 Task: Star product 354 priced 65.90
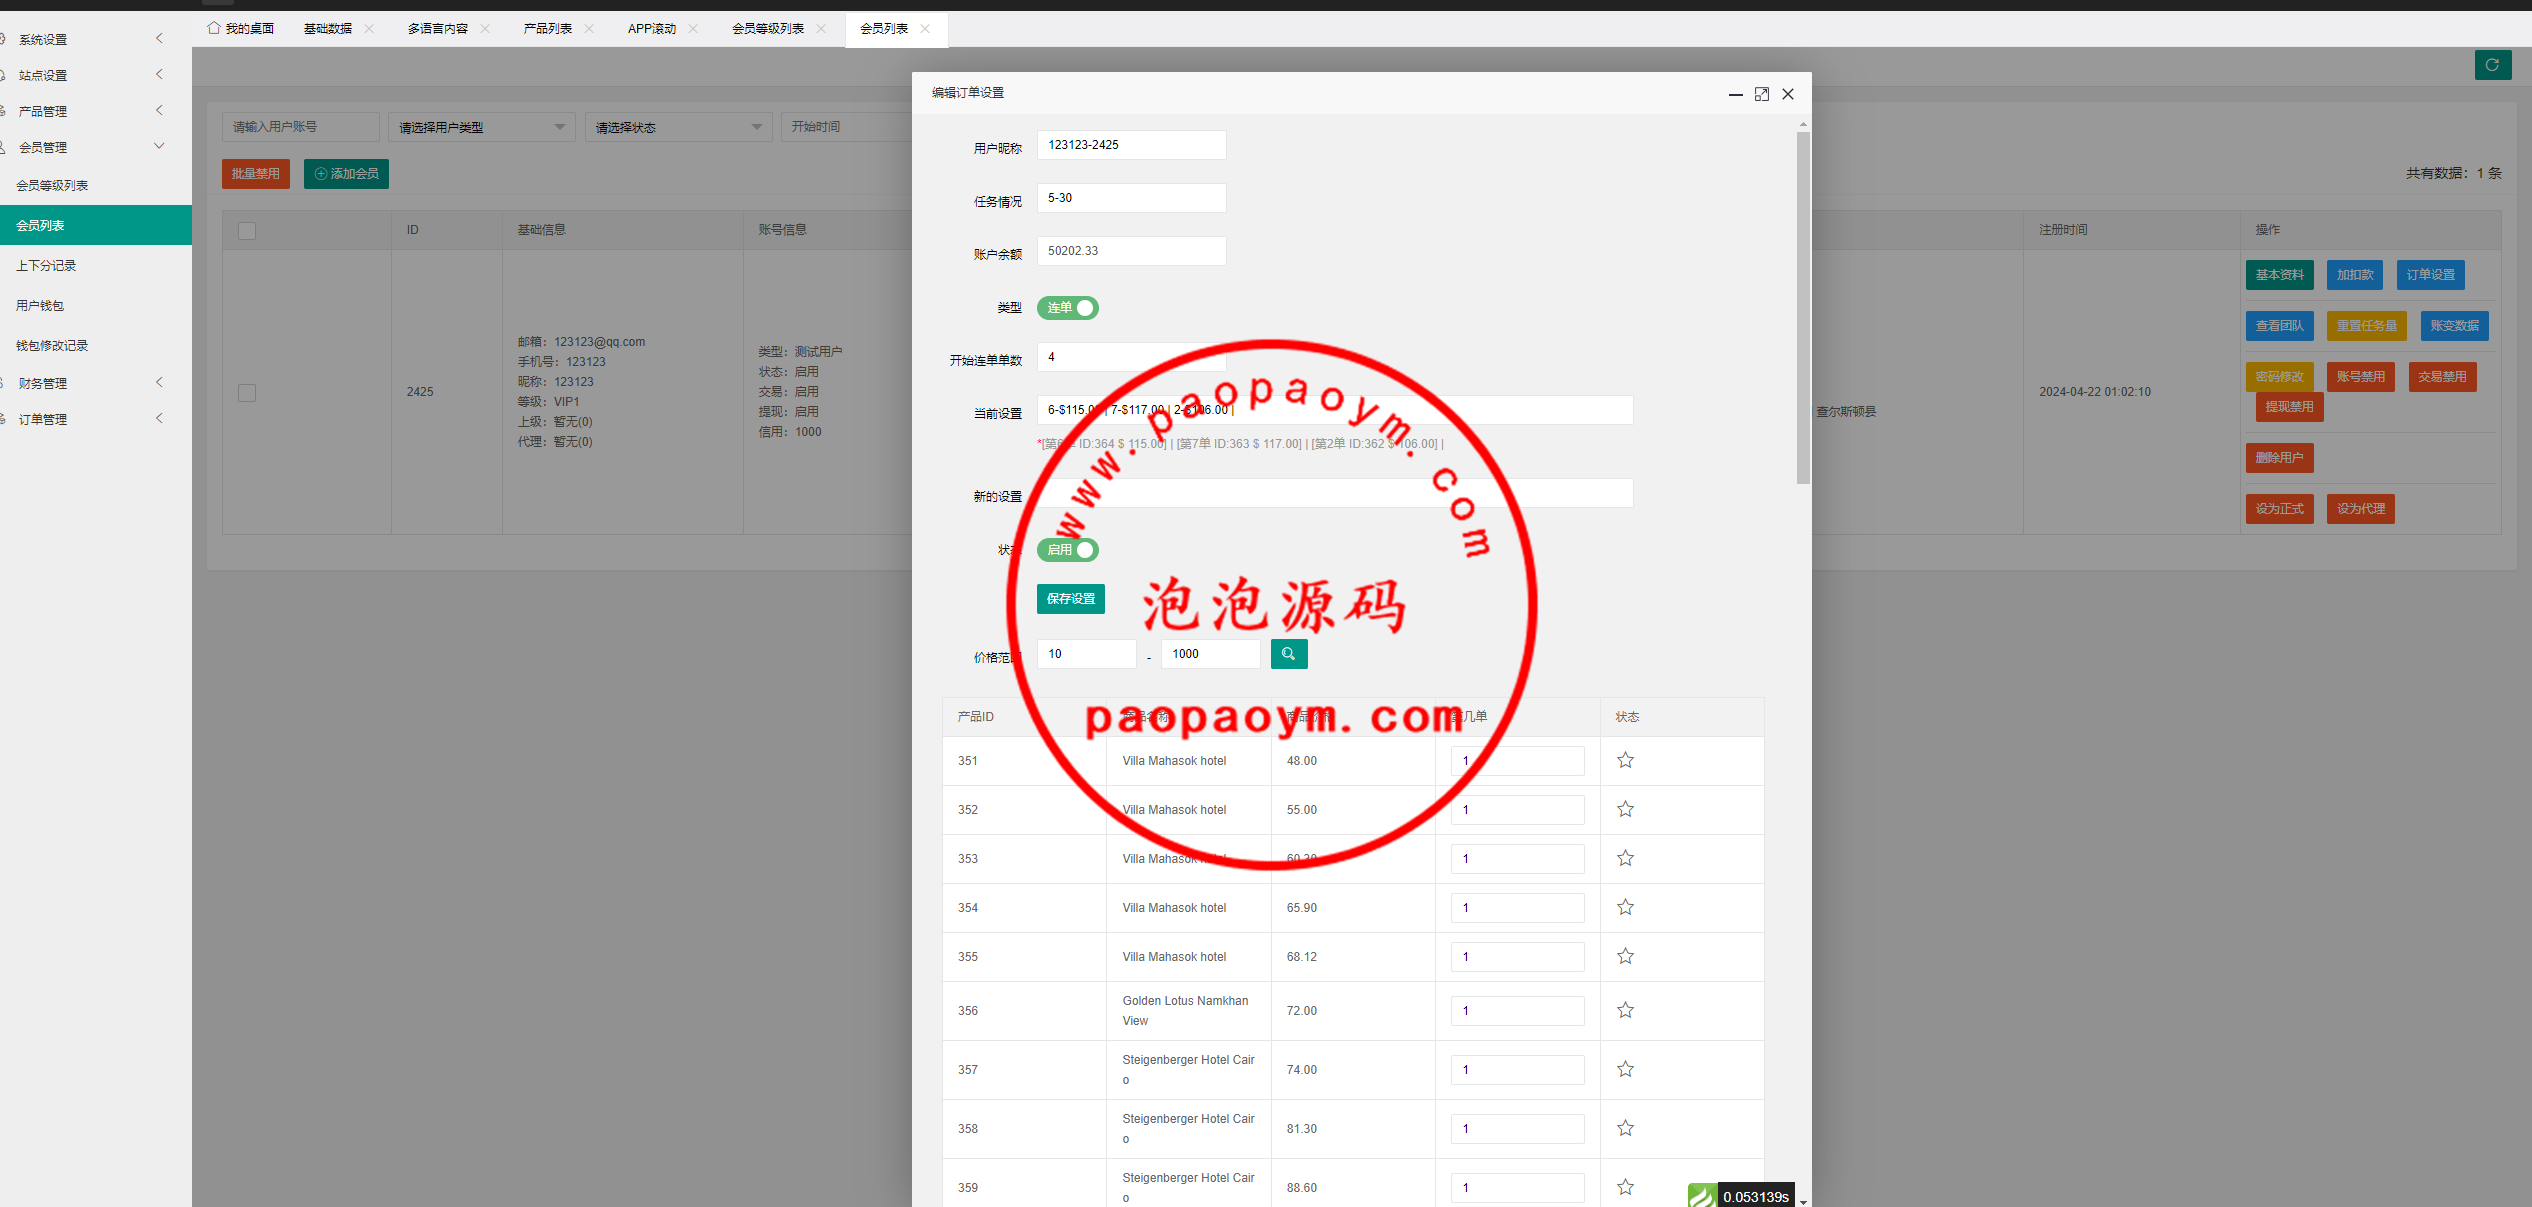click(1625, 907)
